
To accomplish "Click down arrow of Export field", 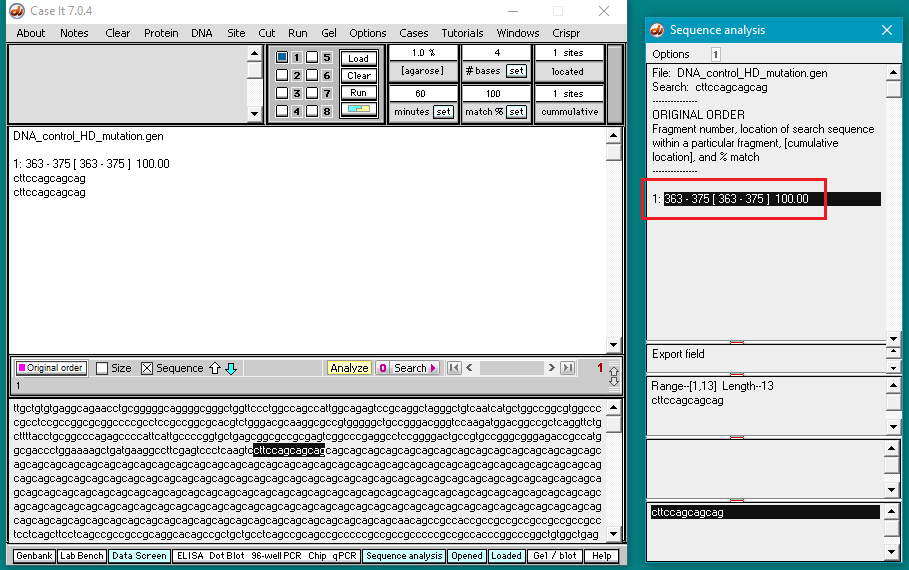I will pos(893,368).
